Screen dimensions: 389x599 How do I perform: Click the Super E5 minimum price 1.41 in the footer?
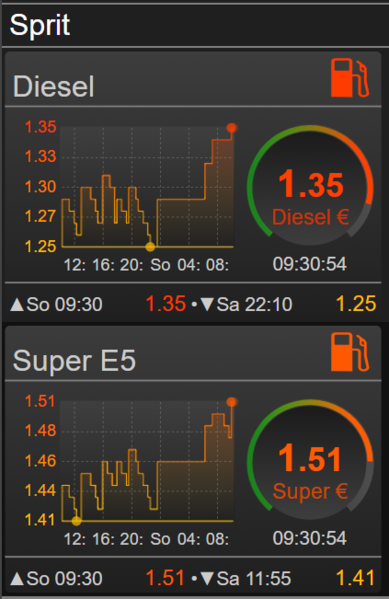tap(356, 578)
